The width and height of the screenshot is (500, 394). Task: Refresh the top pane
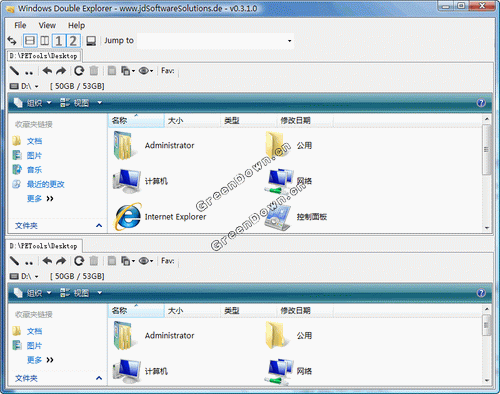(79, 71)
